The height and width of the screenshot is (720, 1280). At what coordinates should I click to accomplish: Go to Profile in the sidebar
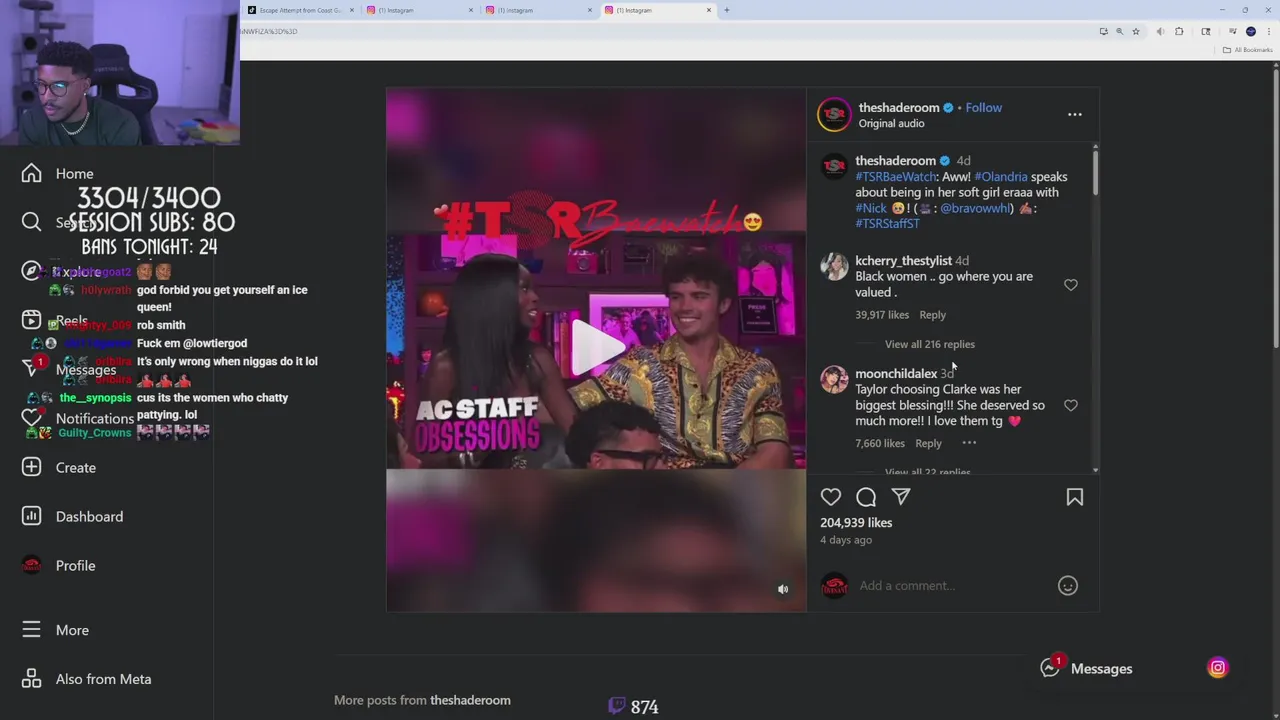click(58, 565)
